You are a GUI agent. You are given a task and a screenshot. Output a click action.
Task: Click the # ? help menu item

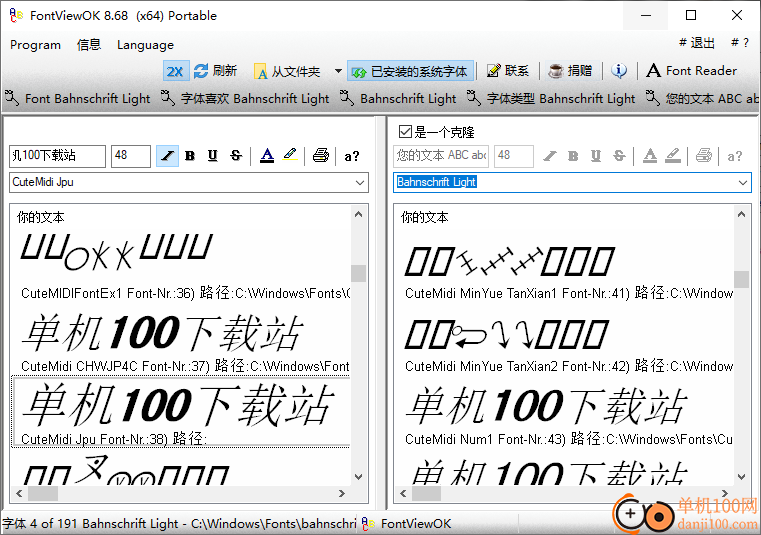point(740,43)
